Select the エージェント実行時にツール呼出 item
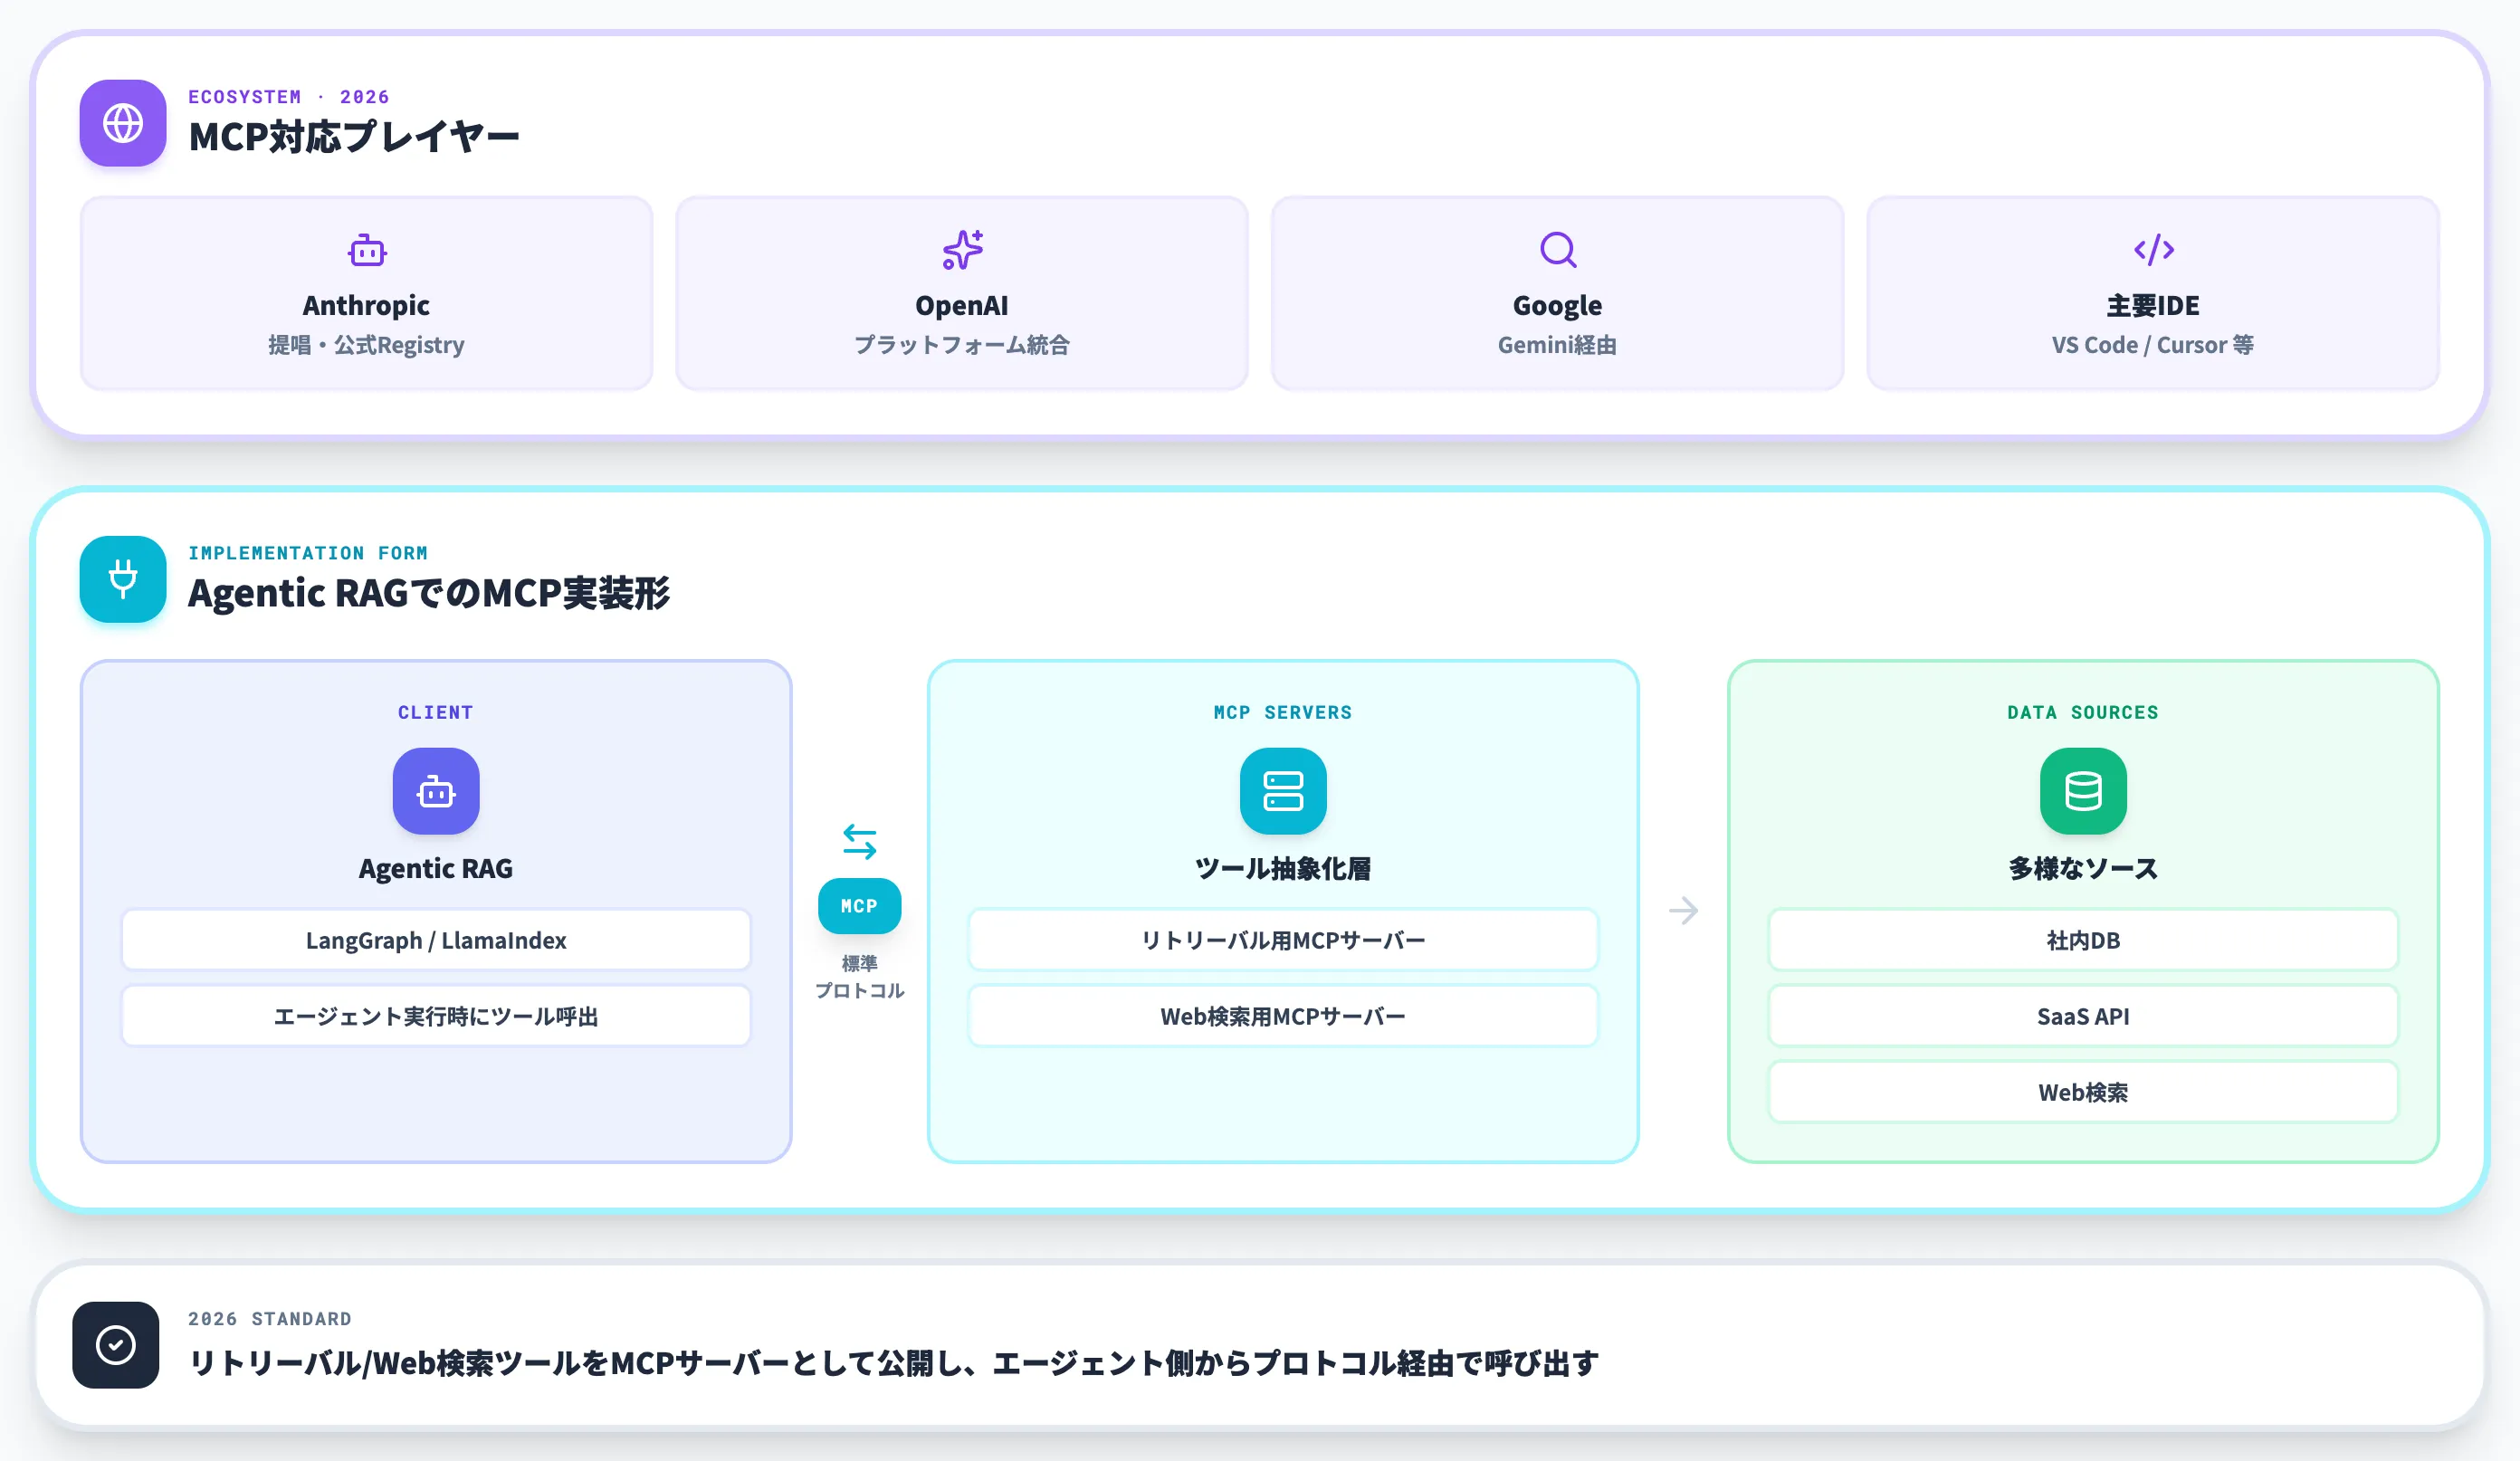Viewport: 2520px width, 1461px height. coord(436,1016)
